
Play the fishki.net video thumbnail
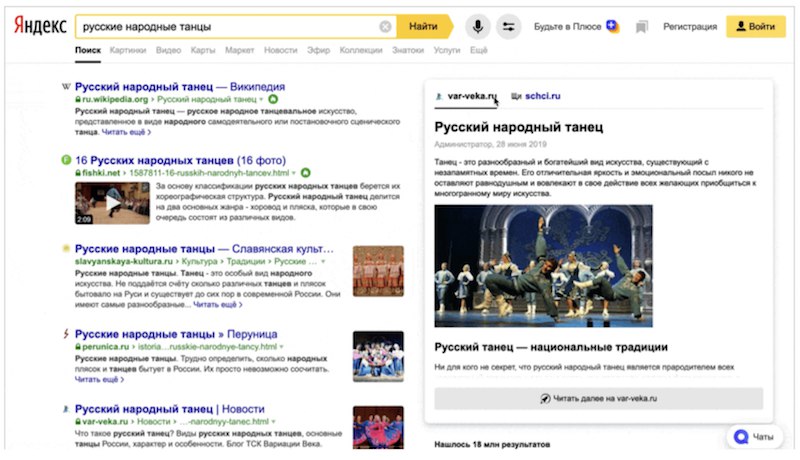tap(112, 203)
